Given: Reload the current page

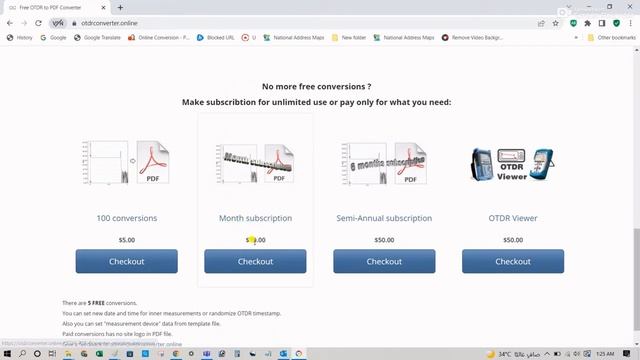Looking at the screenshot, I should [x=38, y=23].
